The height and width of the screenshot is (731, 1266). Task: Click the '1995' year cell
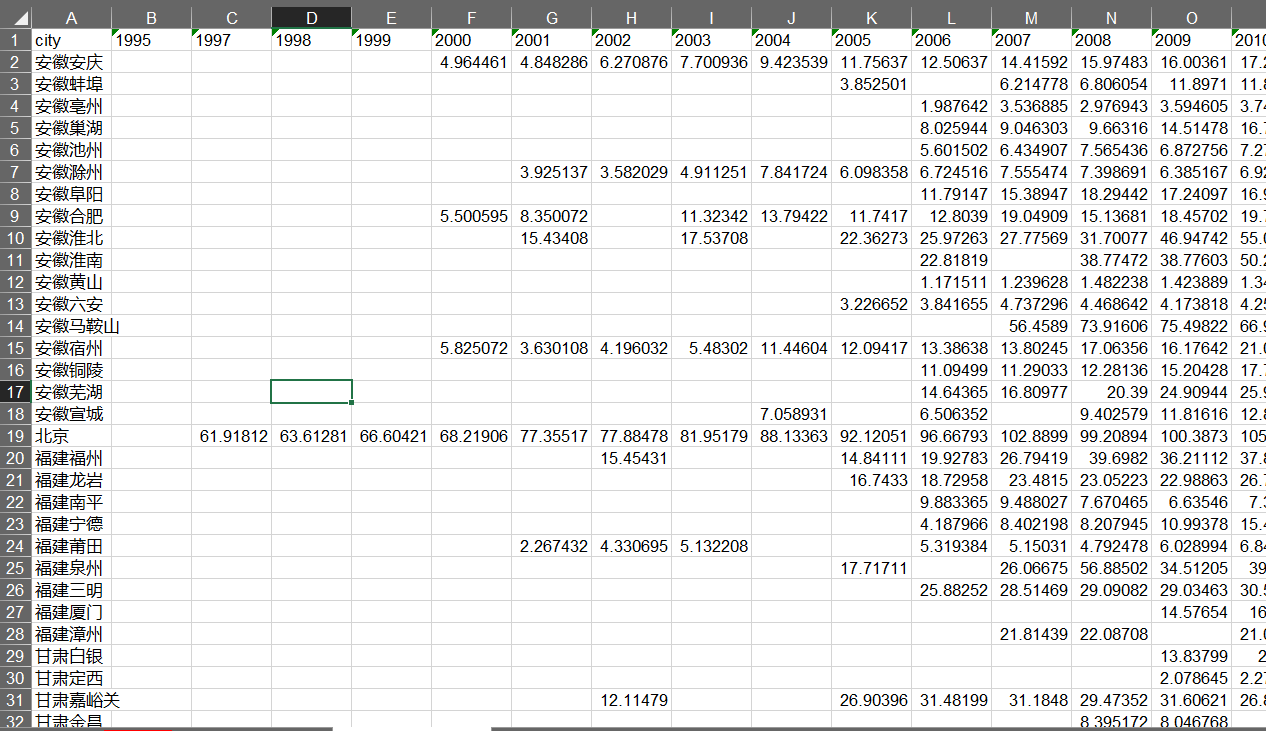coord(151,40)
